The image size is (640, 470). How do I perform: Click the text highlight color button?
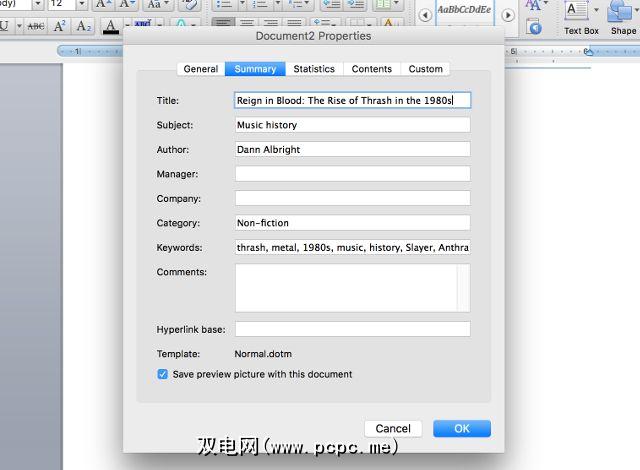143,24
